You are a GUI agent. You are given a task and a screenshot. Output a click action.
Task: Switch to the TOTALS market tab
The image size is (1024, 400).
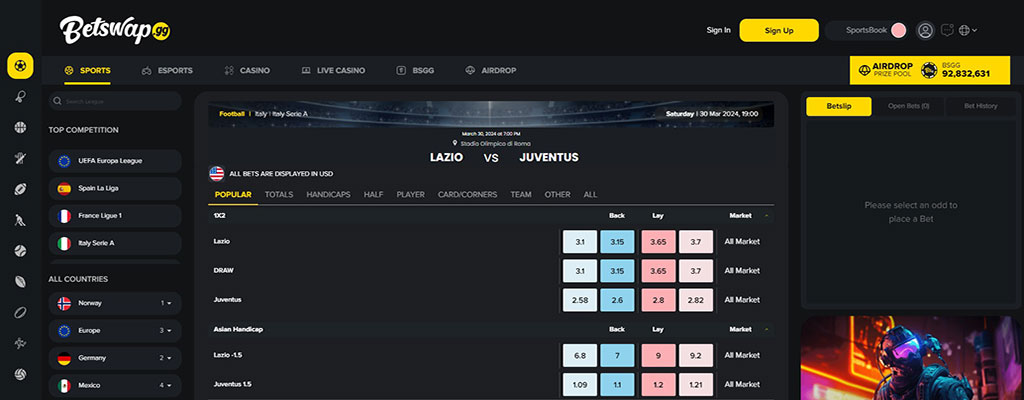(279, 195)
